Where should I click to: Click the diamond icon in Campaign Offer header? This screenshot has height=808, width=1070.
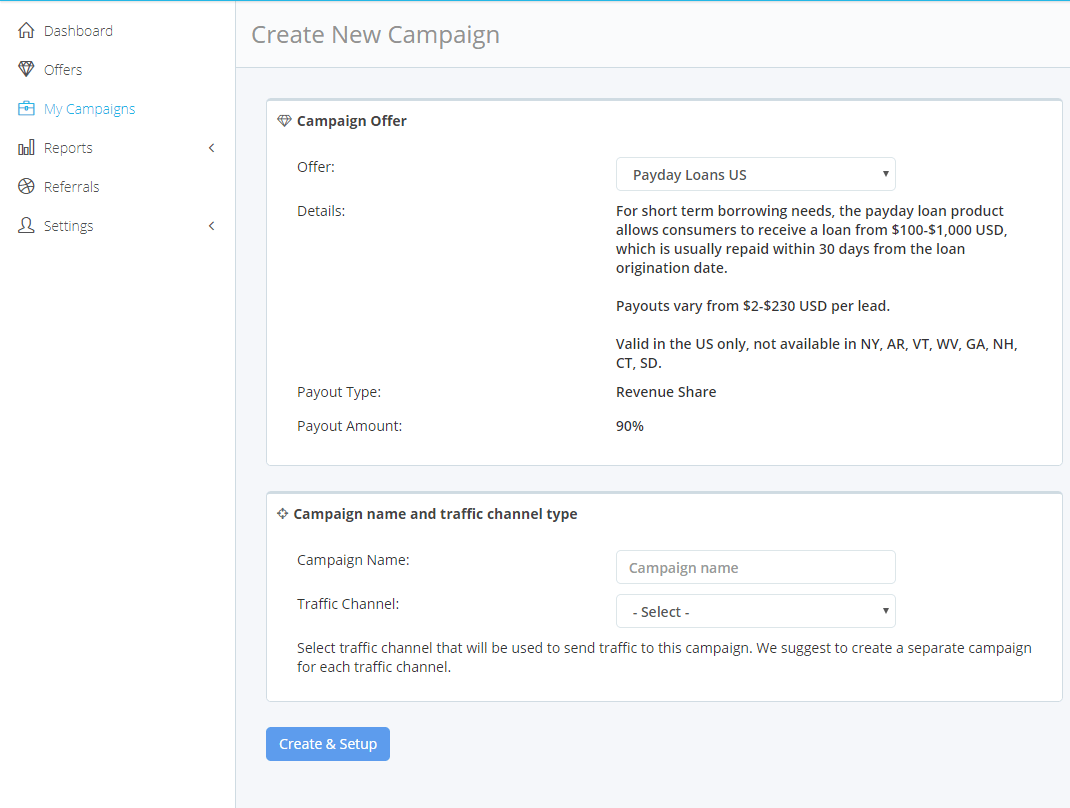tap(282, 120)
